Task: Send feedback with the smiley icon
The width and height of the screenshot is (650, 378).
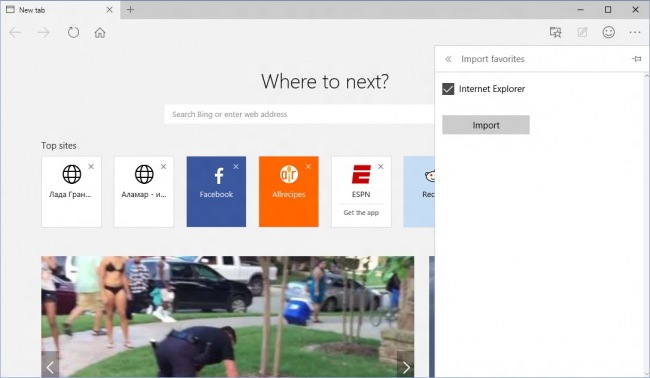Action: 609,32
